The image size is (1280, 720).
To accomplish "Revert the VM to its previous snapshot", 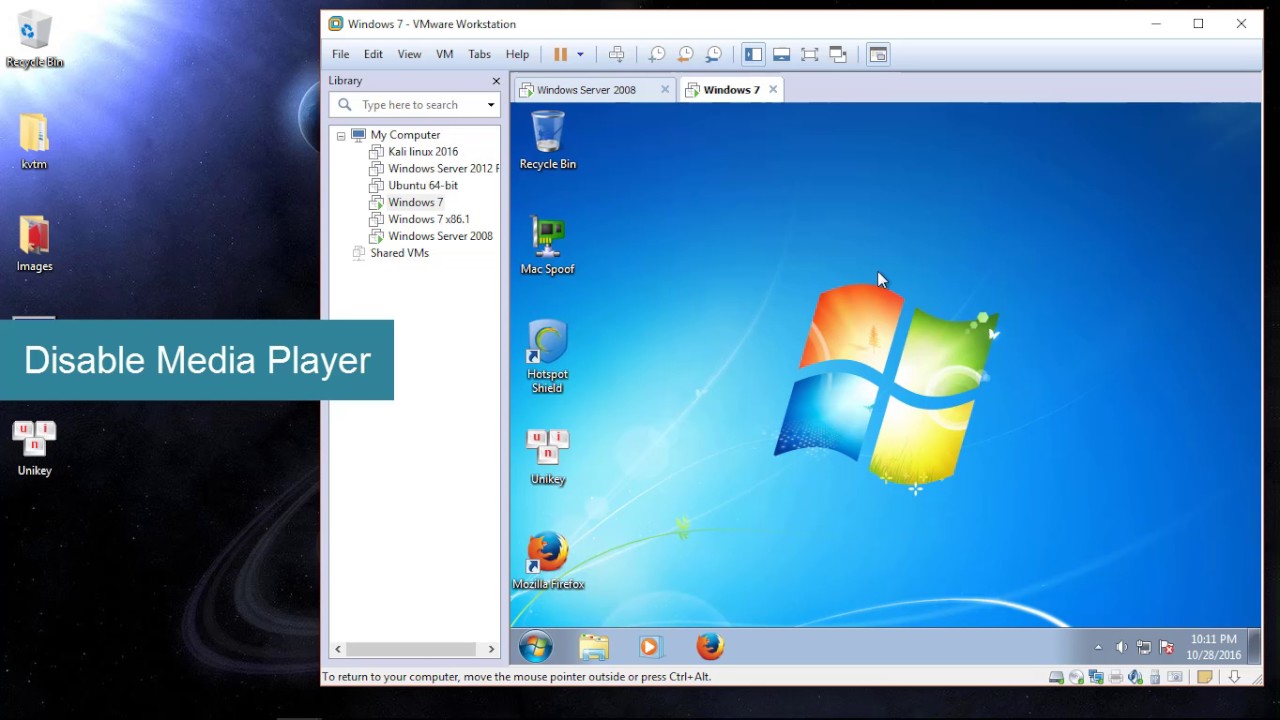I will 686,54.
